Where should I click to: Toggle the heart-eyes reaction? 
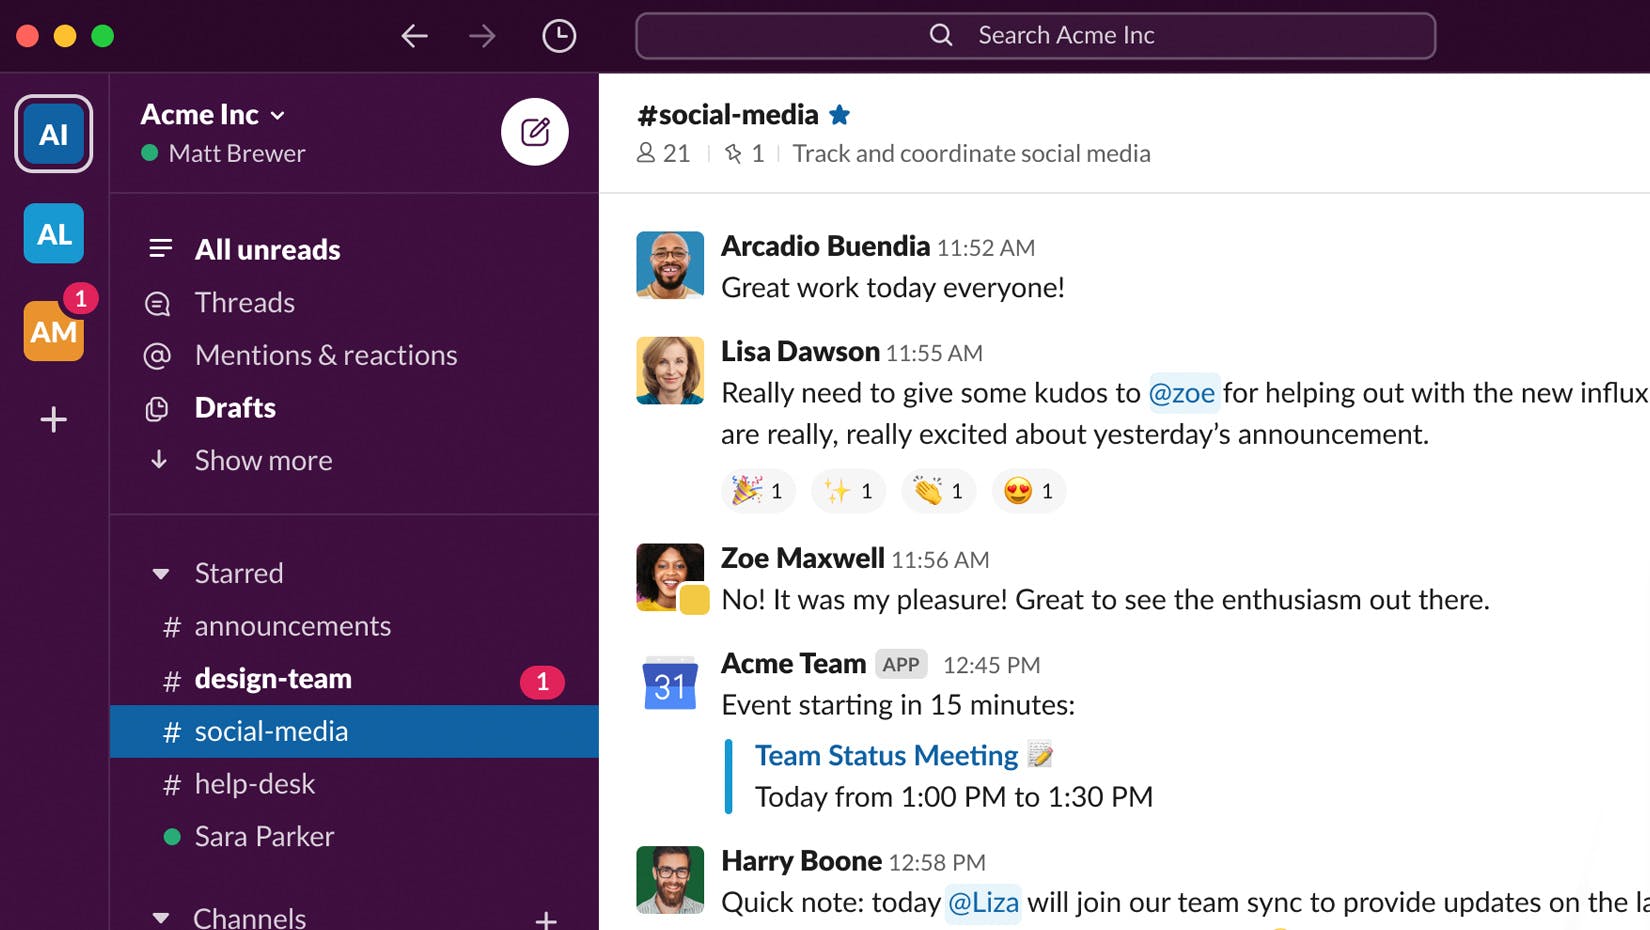1028,491
